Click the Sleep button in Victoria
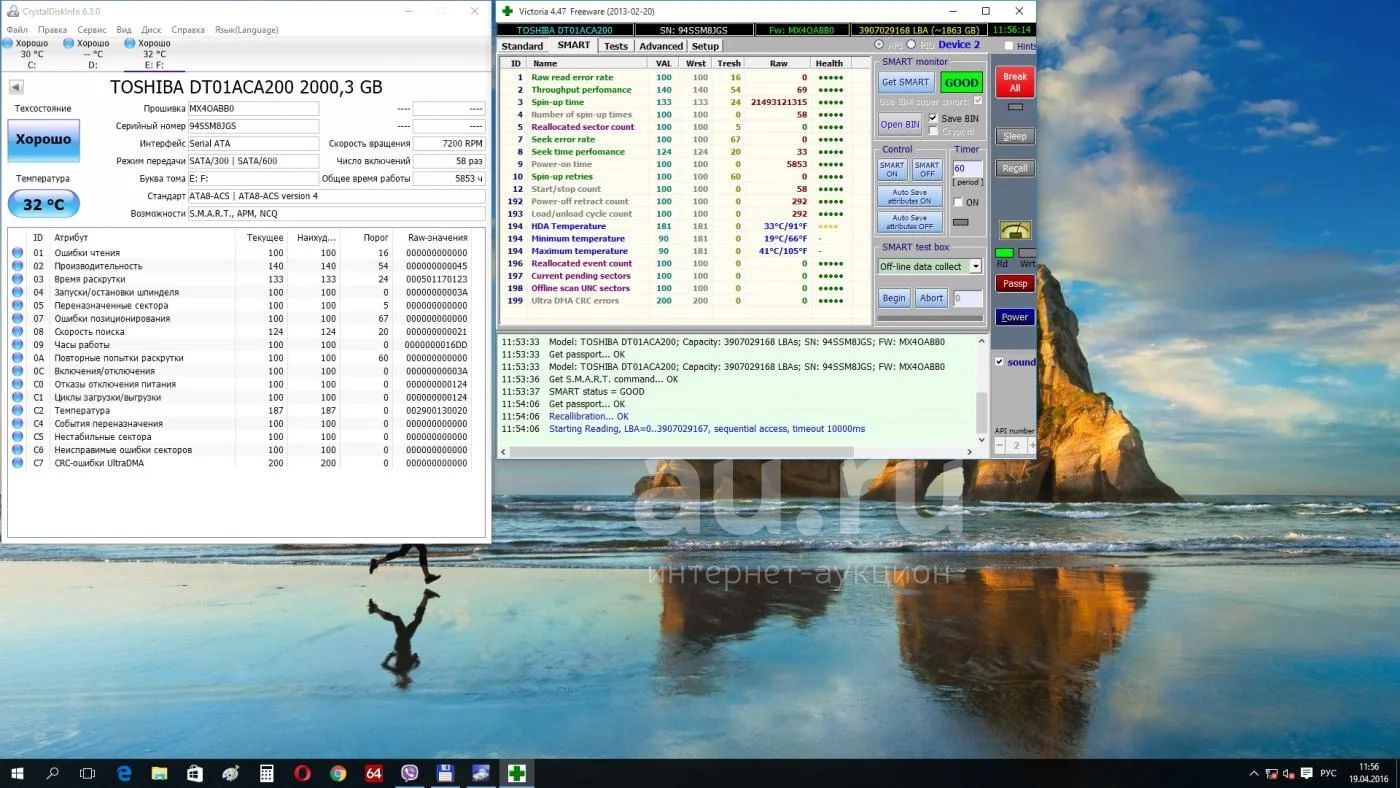The width and height of the screenshot is (1400, 788). click(1015, 136)
